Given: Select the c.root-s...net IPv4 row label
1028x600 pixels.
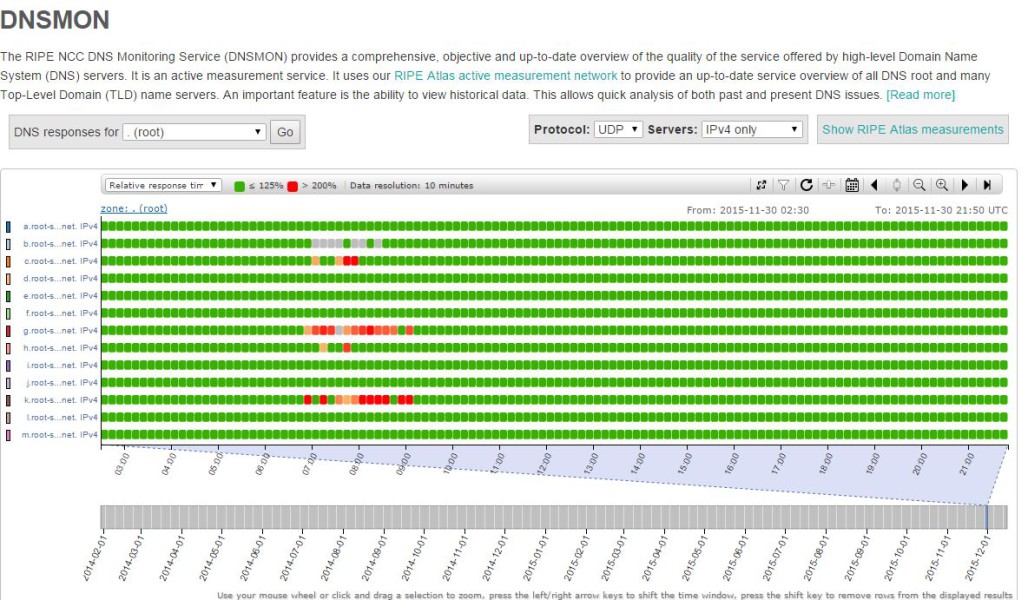Looking at the screenshot, I should coord(60,261).
